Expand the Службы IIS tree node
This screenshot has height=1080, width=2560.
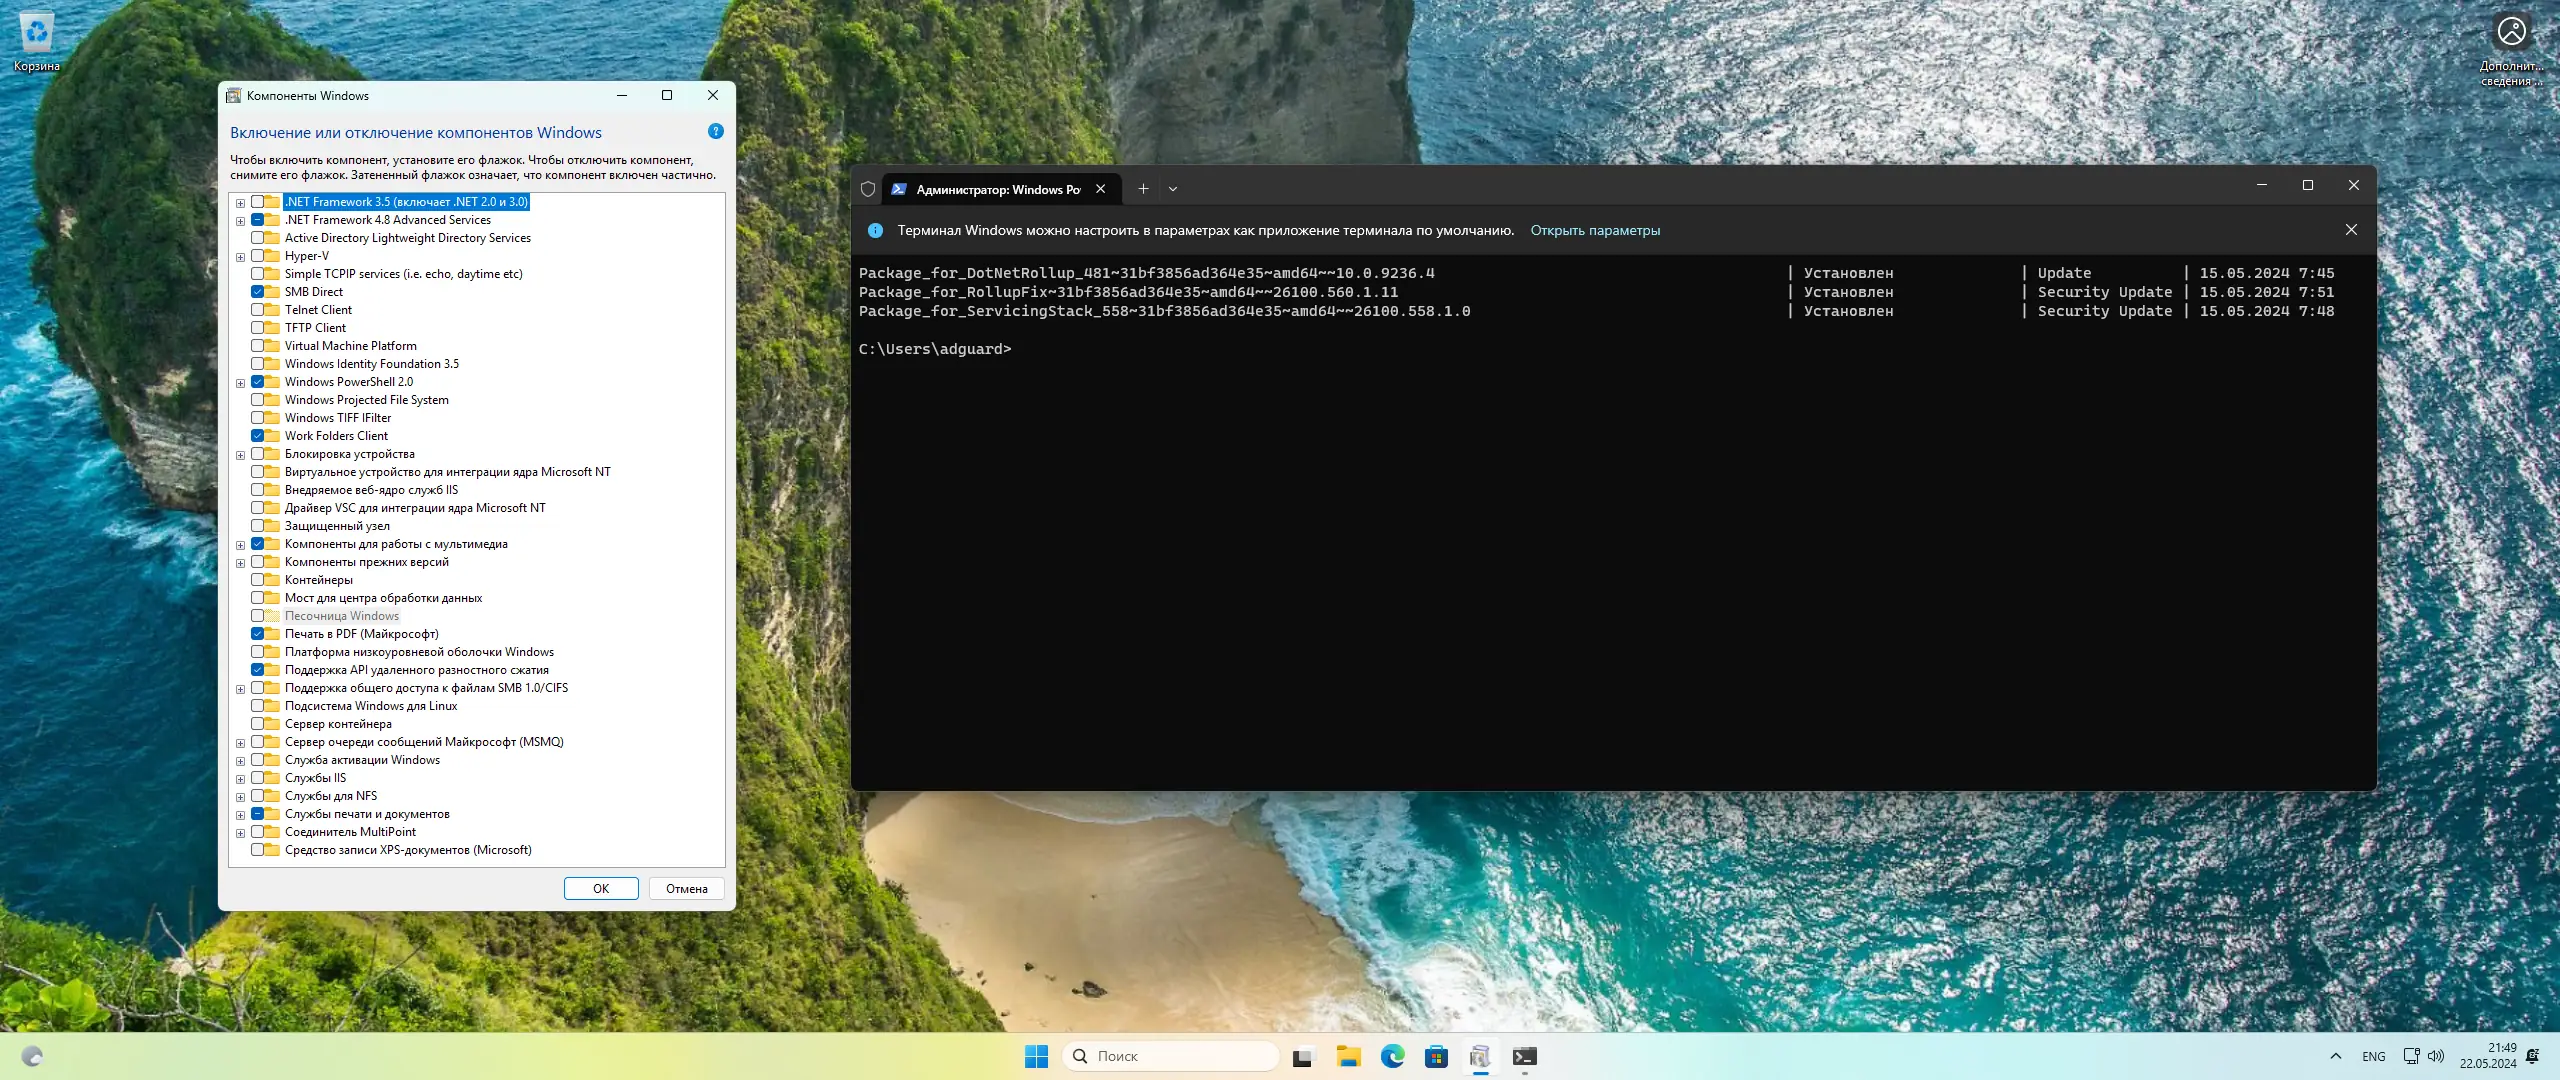(x=240, y=779)
